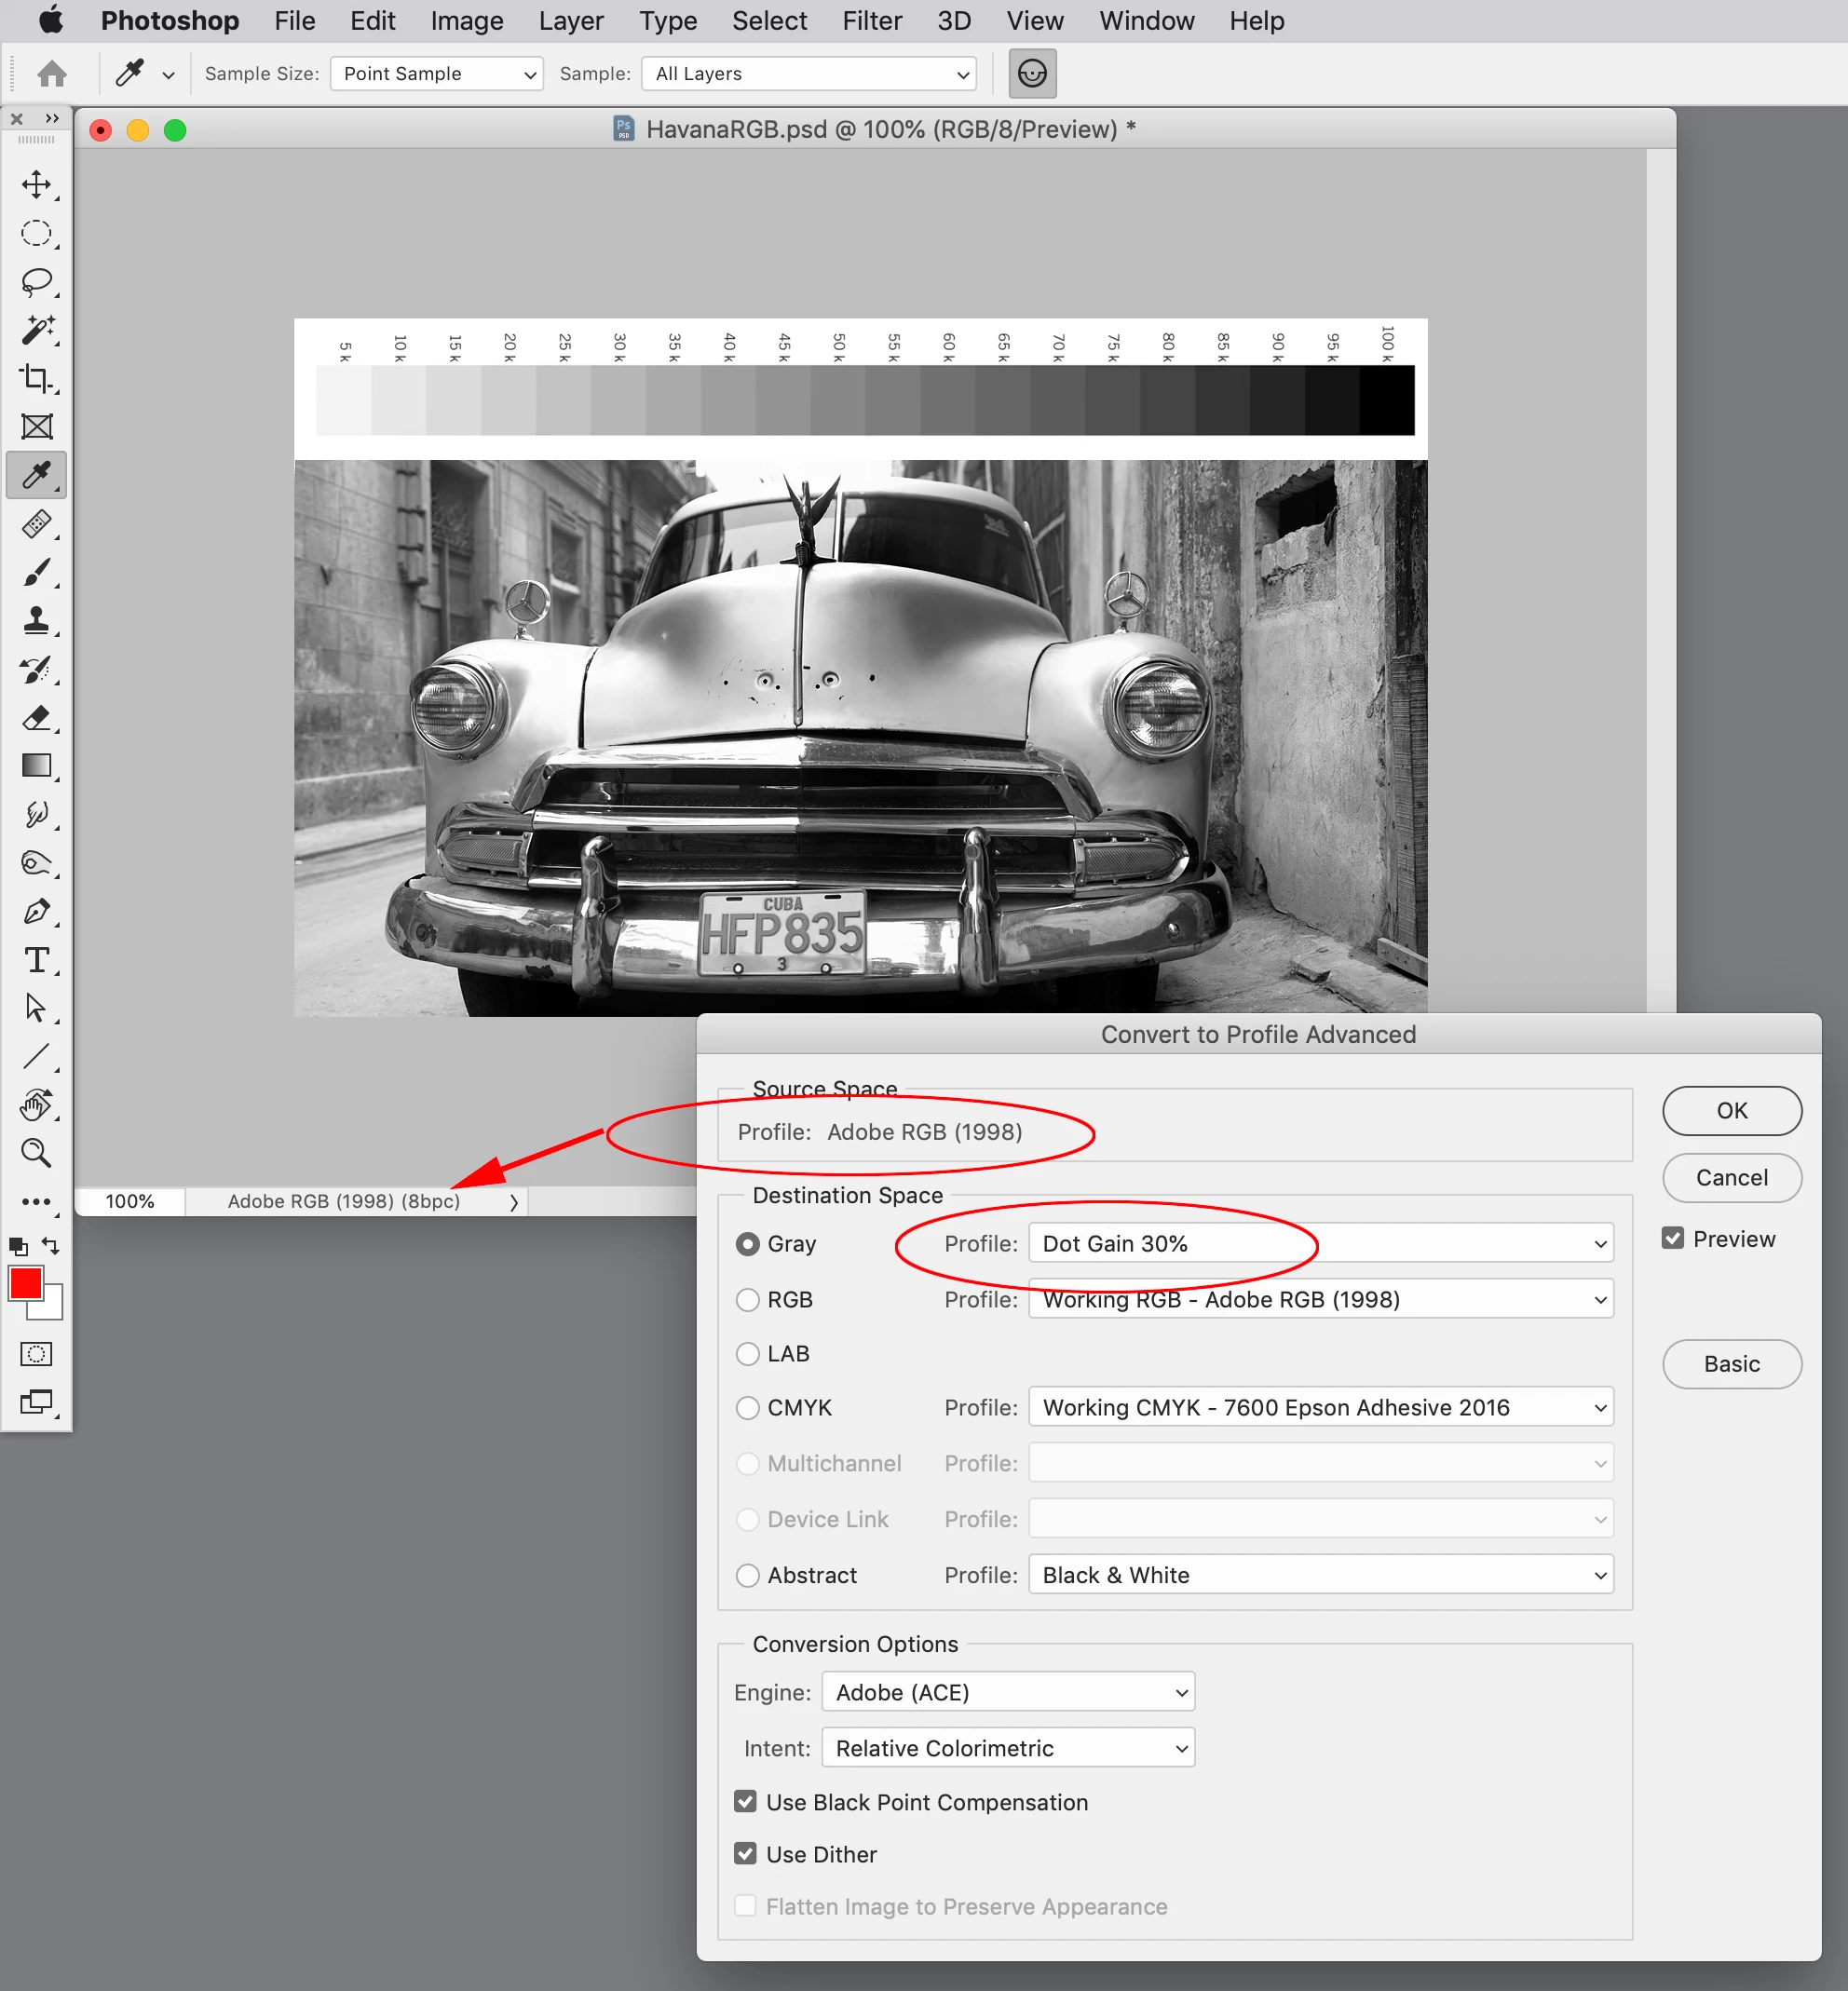Screen dimensions: 1848x1991
Task: Click the OK button in dialog
Action: click(x=1731, y=1110)
